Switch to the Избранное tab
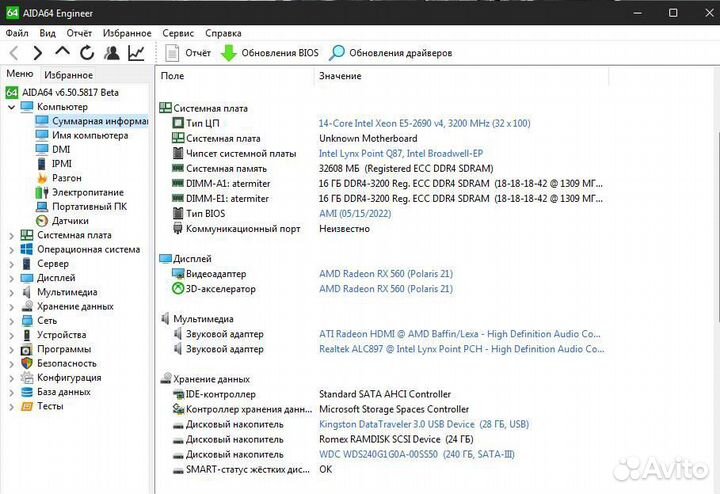This screenshot has height=494, width=720. click(x=68, y=75)
